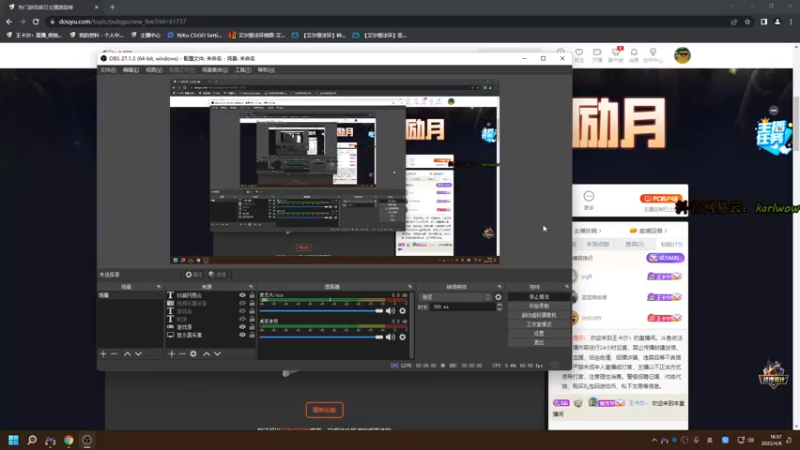The image size is (800, 450).
Task: Open source properties gear in sources toolbar
Action: (x=193, y=354)
